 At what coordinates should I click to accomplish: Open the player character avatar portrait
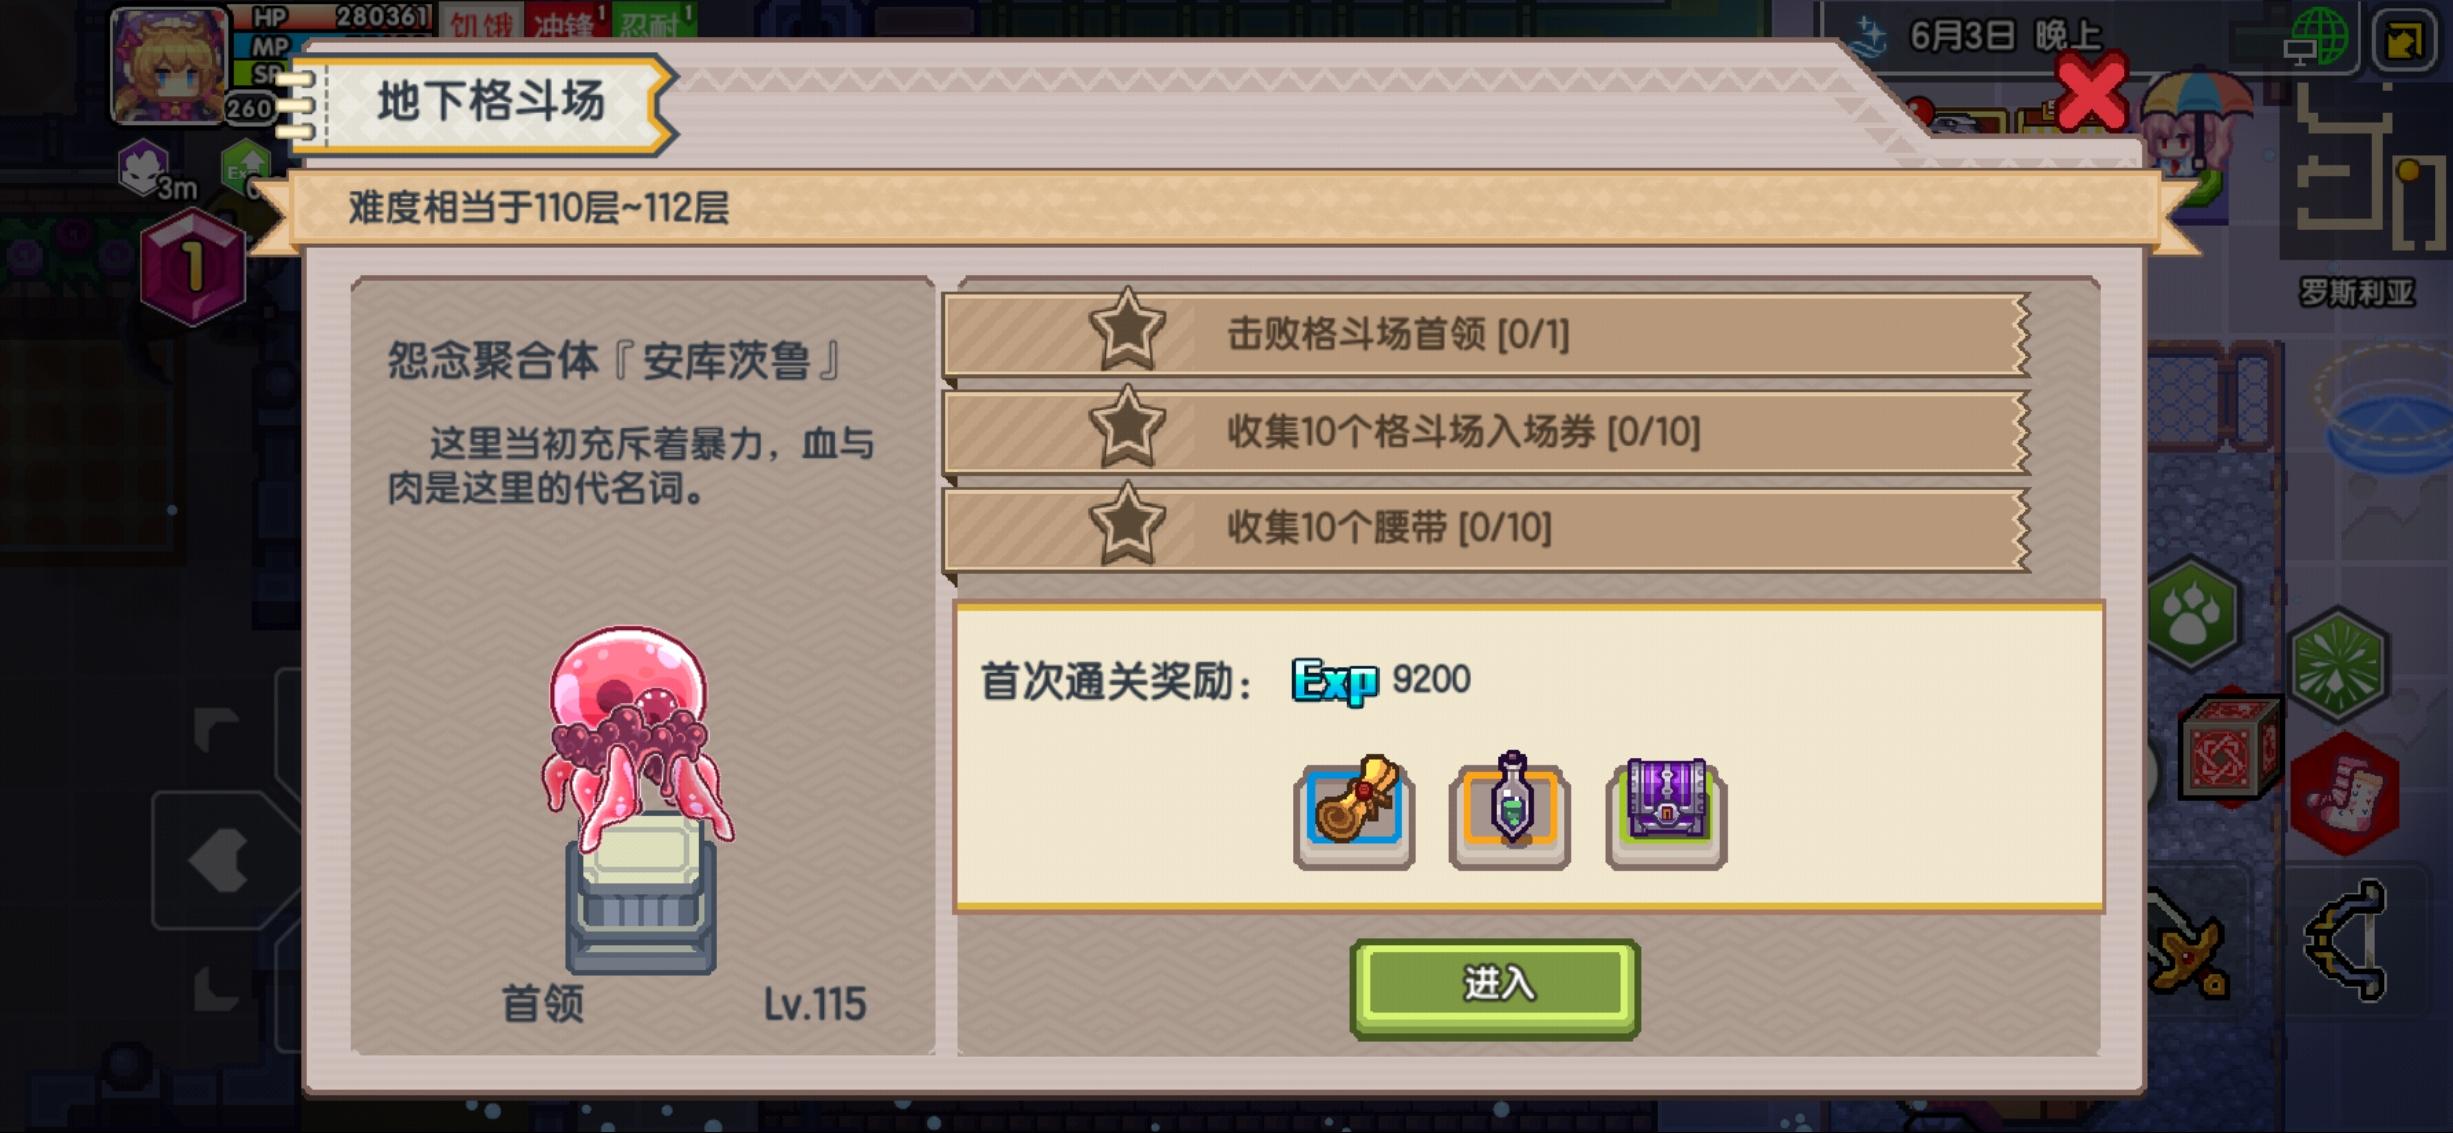[x=169, y=65]
